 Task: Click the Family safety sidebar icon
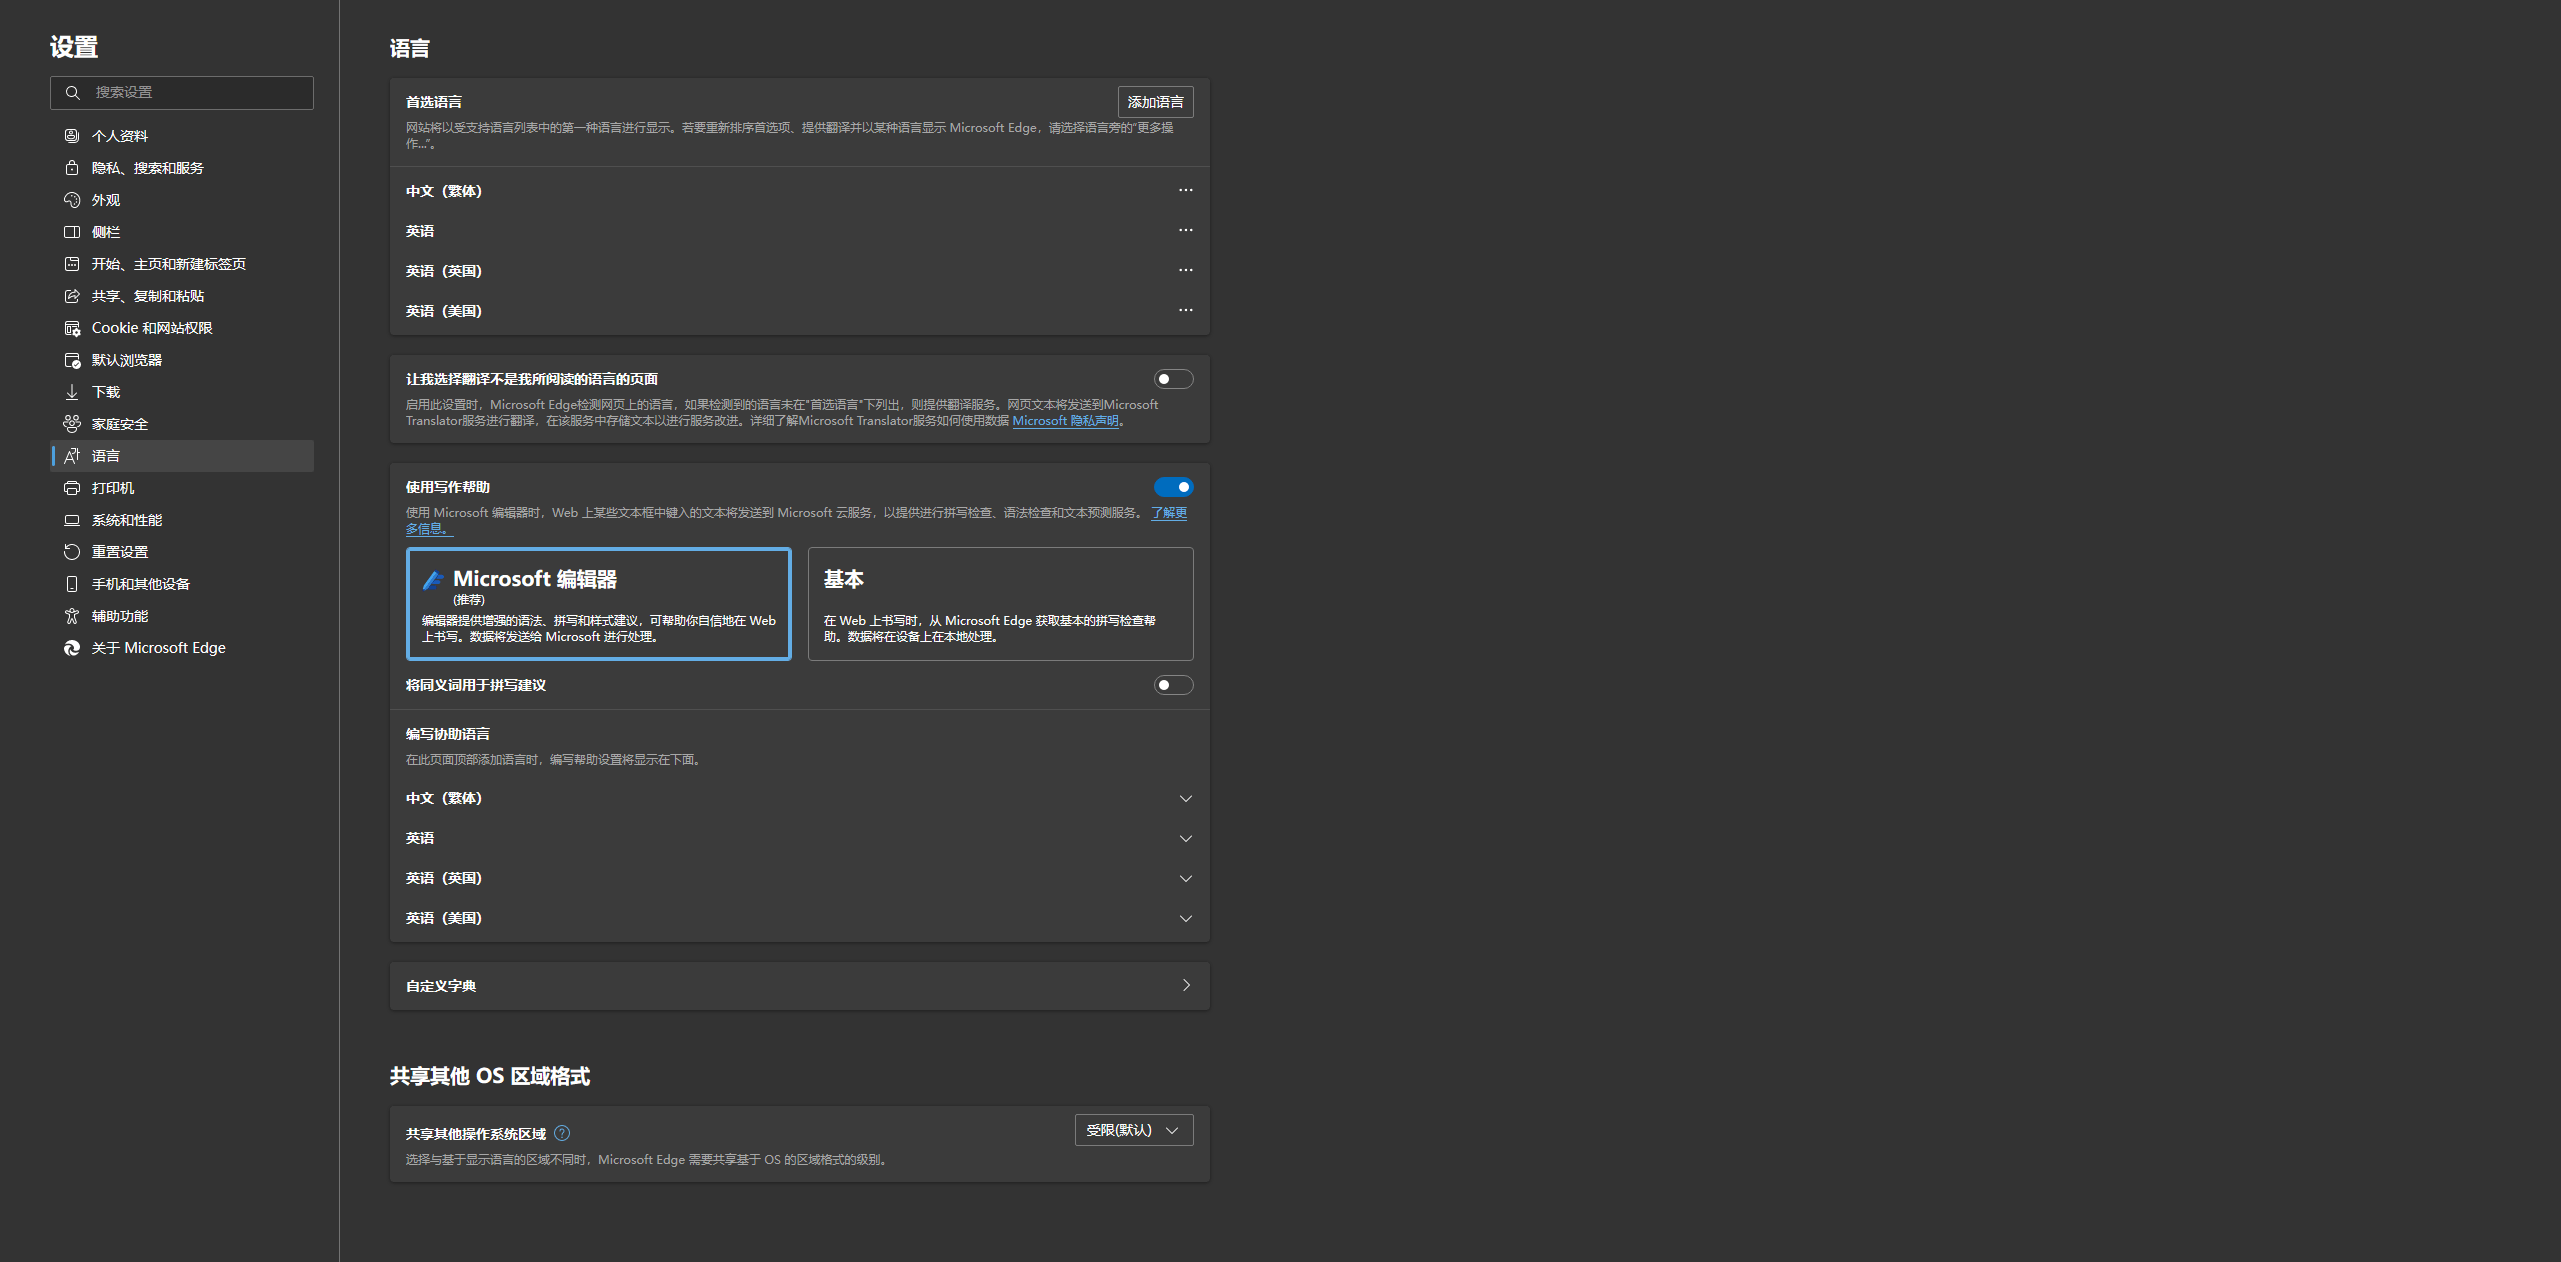pyautogui.click(x=72, y=424)
